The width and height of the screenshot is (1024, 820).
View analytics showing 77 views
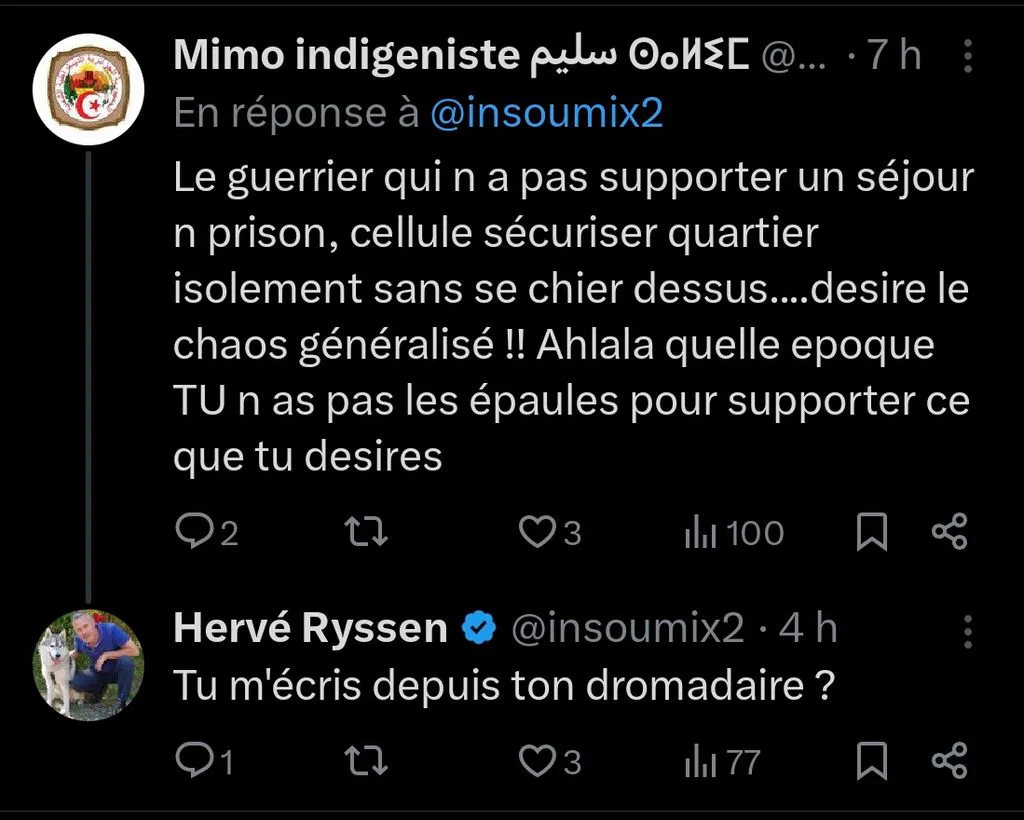[x=722, y=762]
